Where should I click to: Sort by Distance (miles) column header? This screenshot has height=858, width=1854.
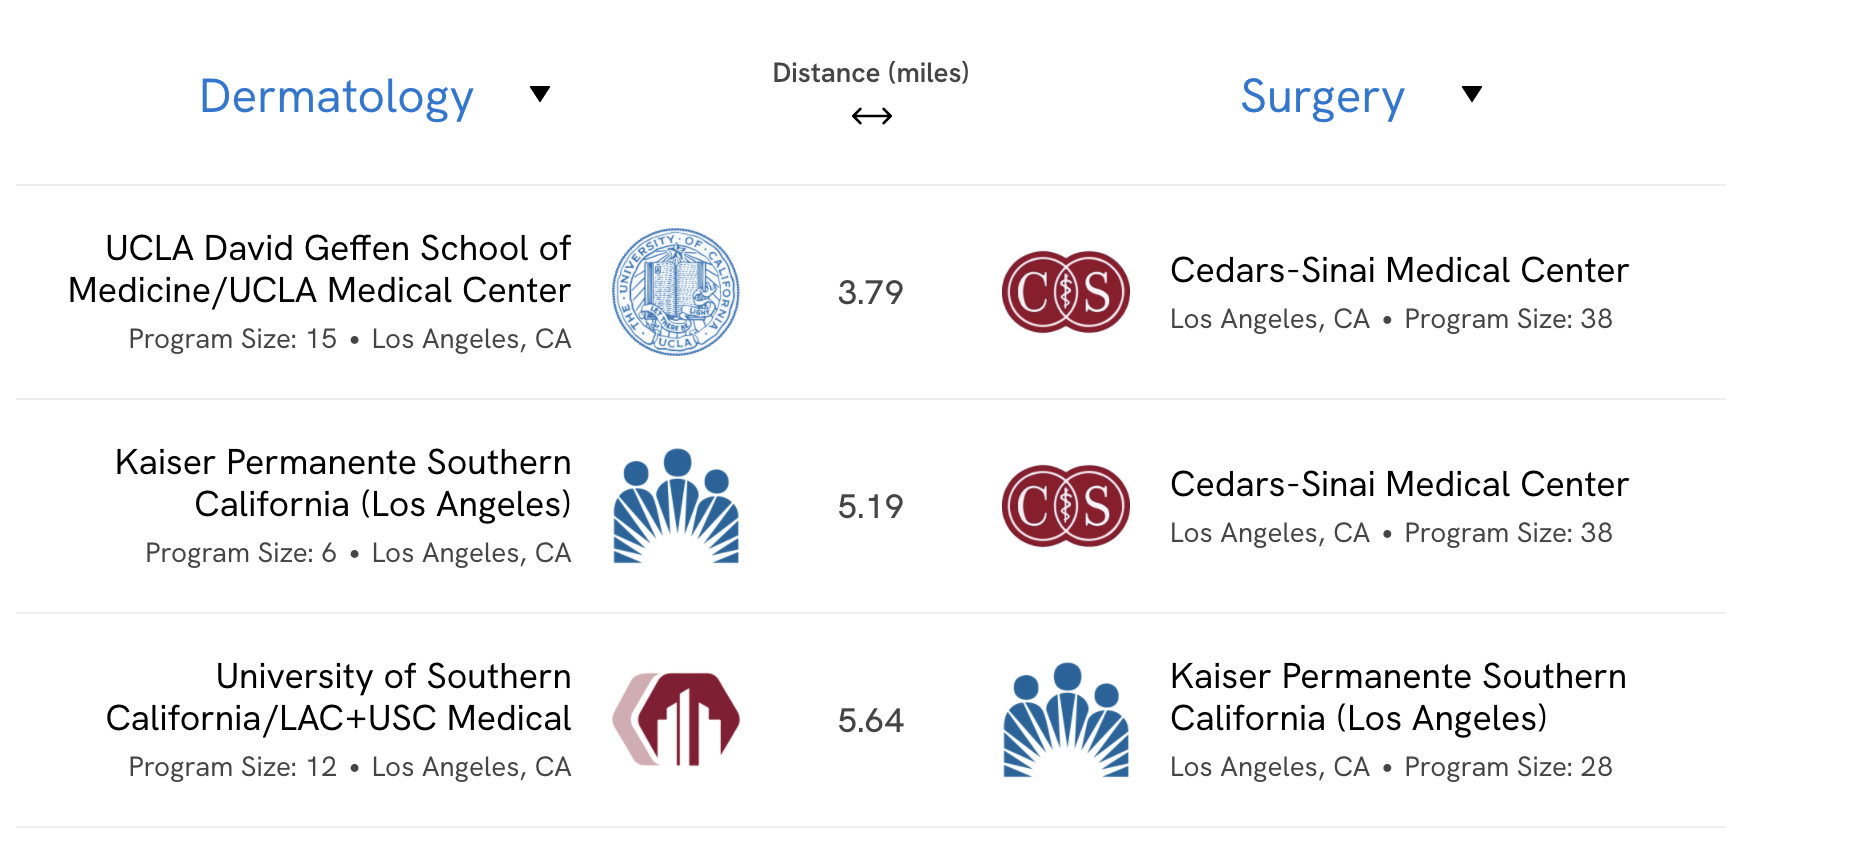click(871, 73)
